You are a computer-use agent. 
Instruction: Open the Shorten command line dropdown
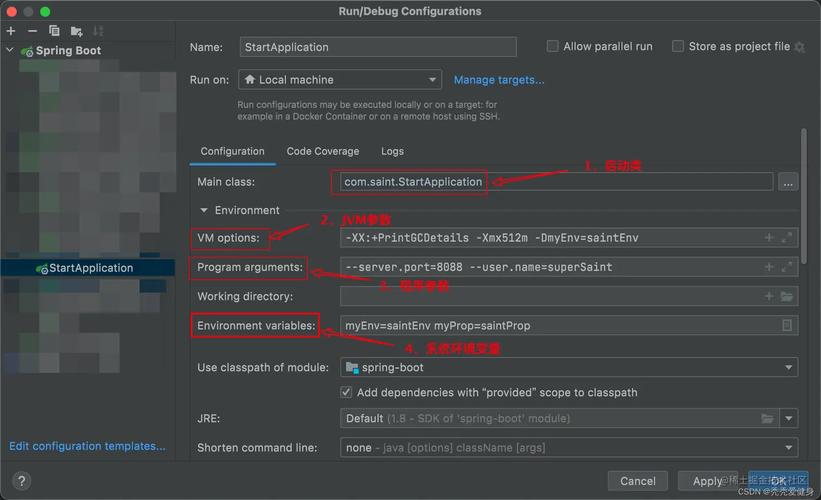[x=569, y=448]
